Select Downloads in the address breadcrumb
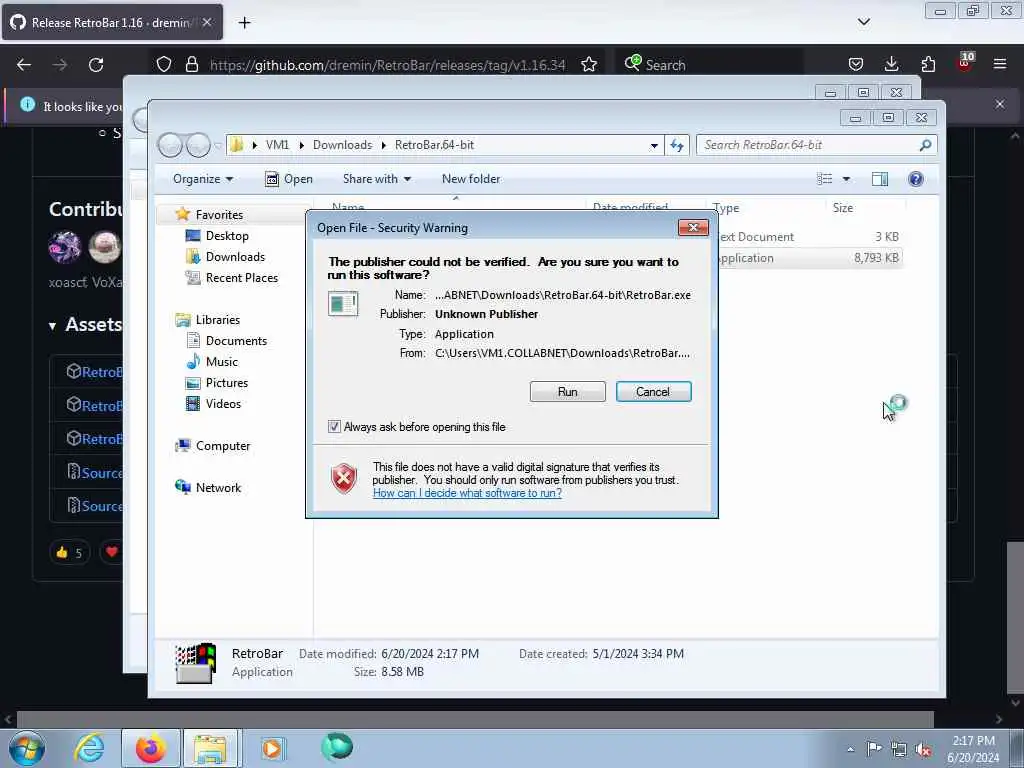The image size is (1024, 768). click(342, 145)
